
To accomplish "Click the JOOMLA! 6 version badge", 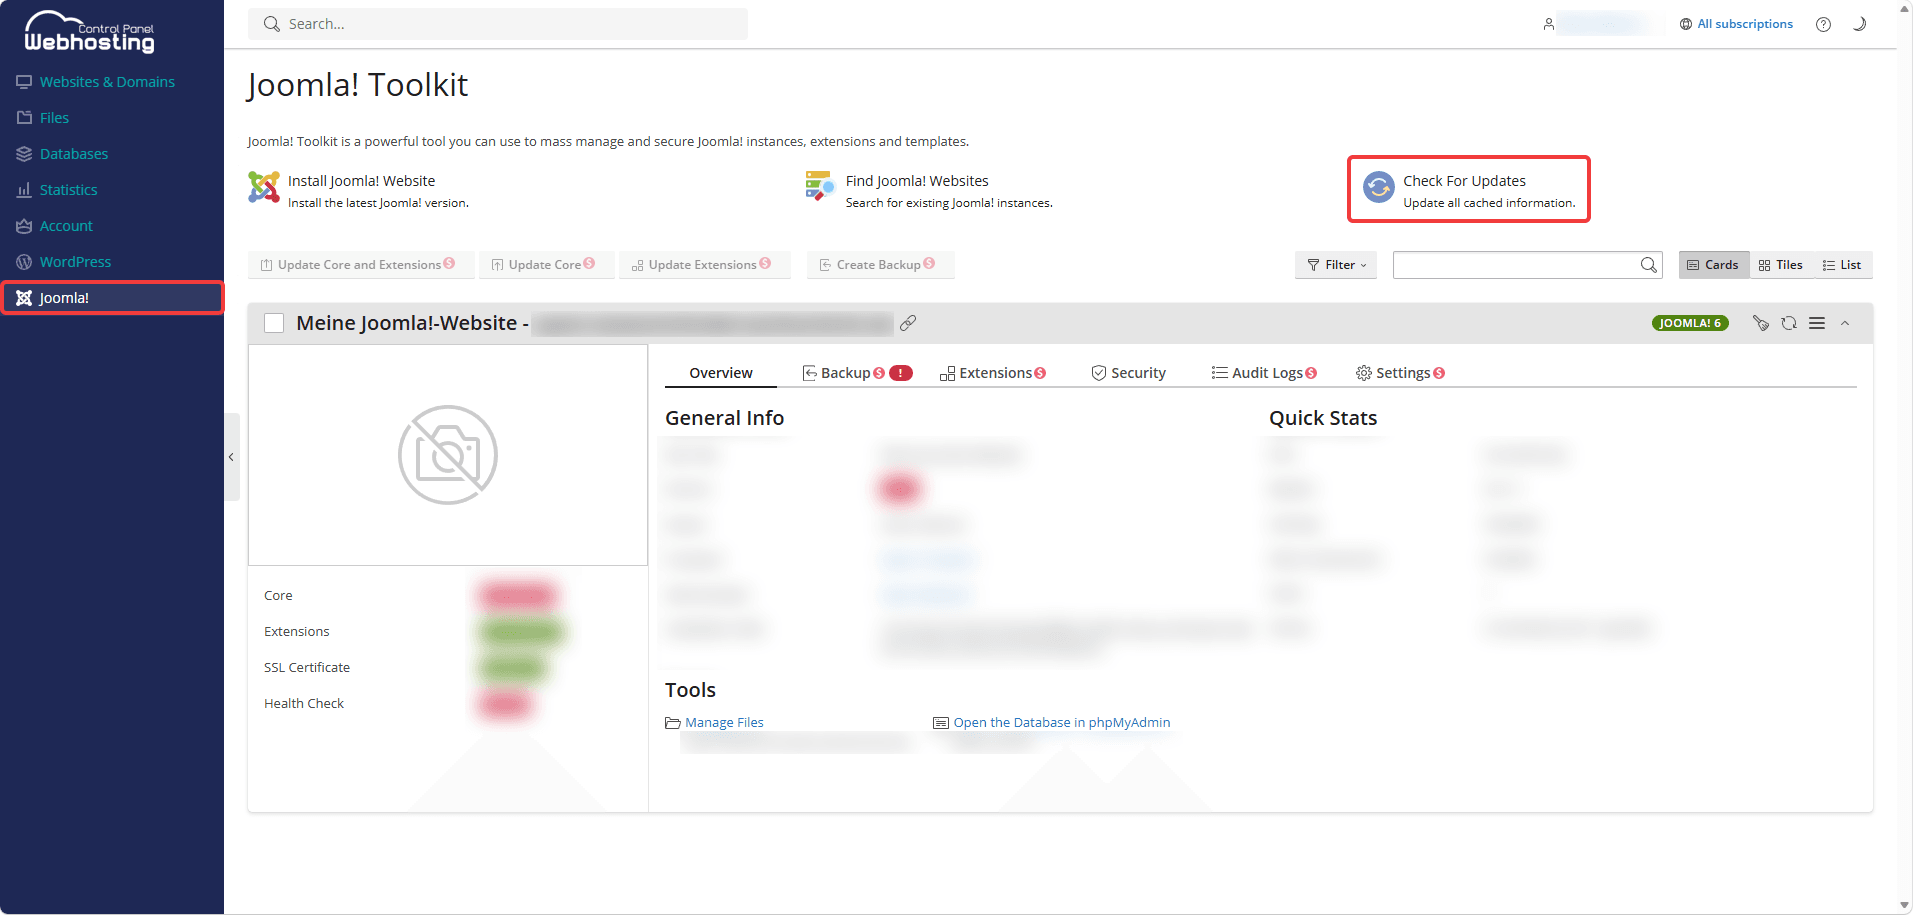I will click(x=1690, y=323).
